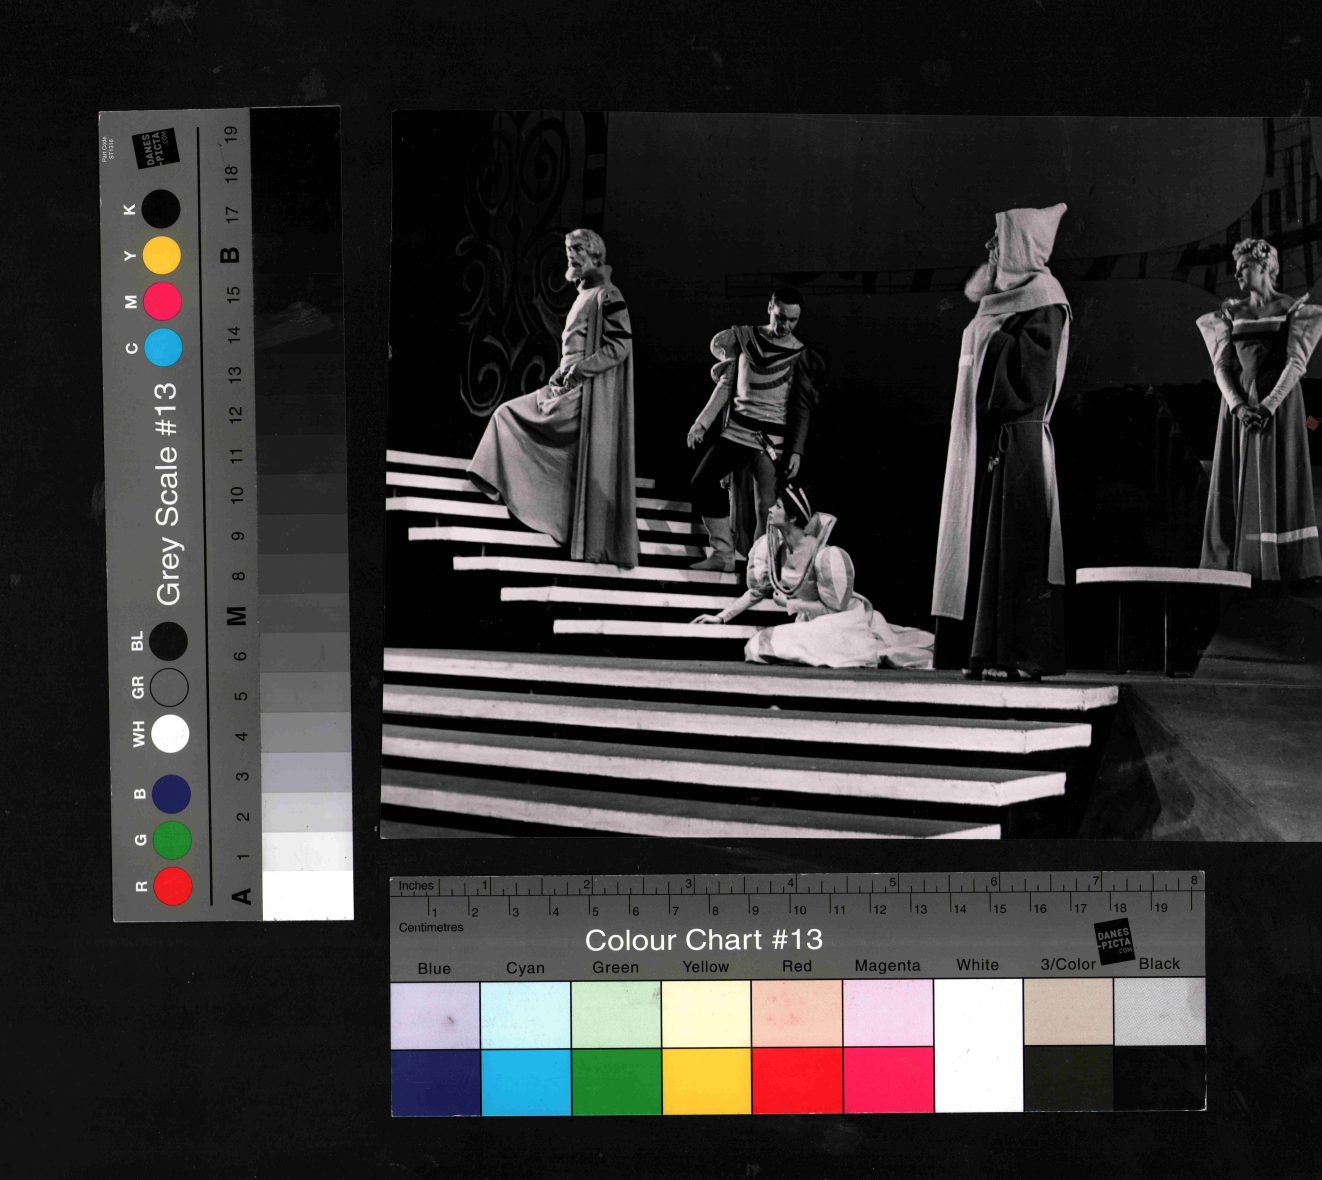Click the Danes Picta logo on colour chart
Viewport: 1322px width, 1180px height.
click(x=1113, y=943)
